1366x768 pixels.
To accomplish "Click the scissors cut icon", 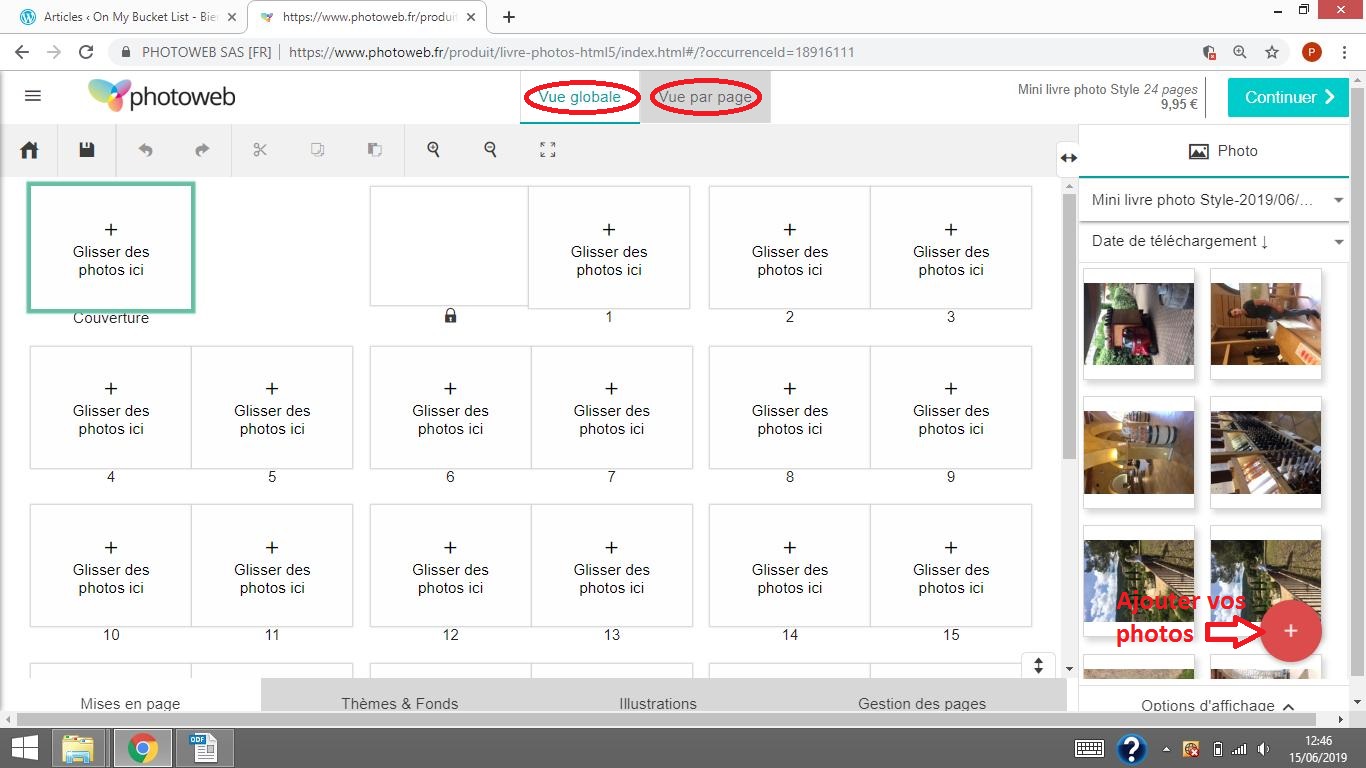I will point(260,150).
